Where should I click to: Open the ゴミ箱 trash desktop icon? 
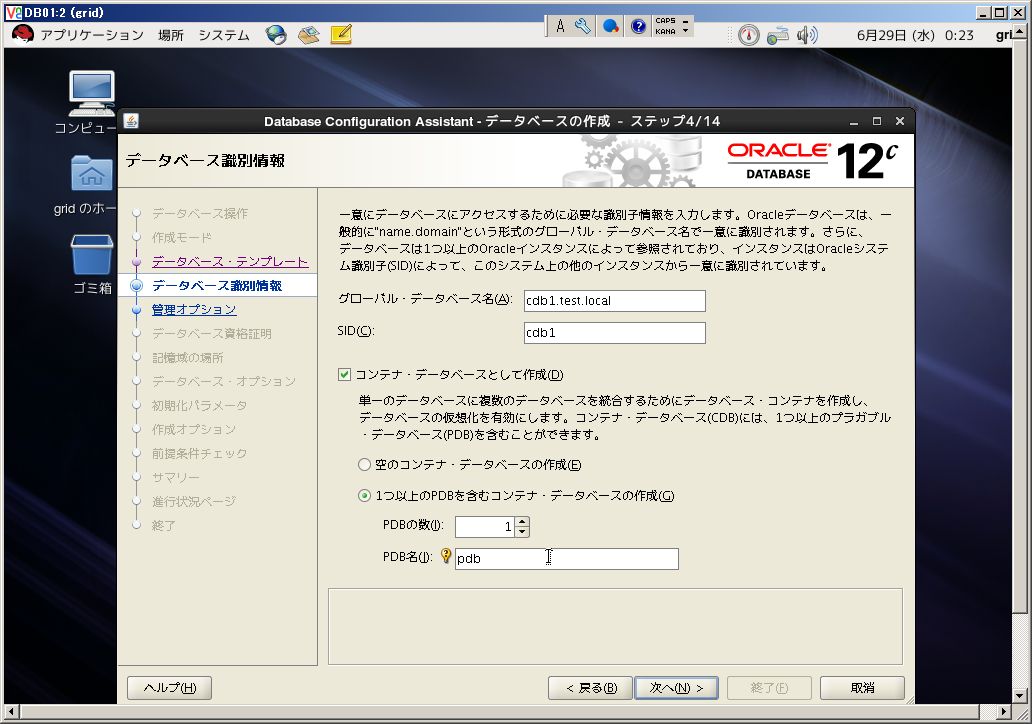coord(91,265)
